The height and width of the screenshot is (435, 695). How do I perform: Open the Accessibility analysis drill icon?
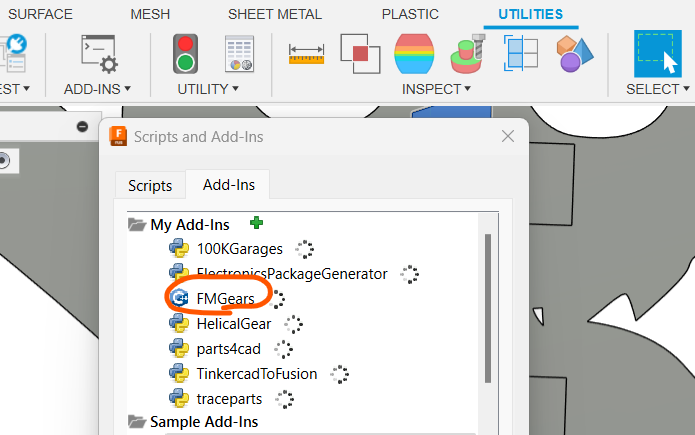(x=468, y=54)
